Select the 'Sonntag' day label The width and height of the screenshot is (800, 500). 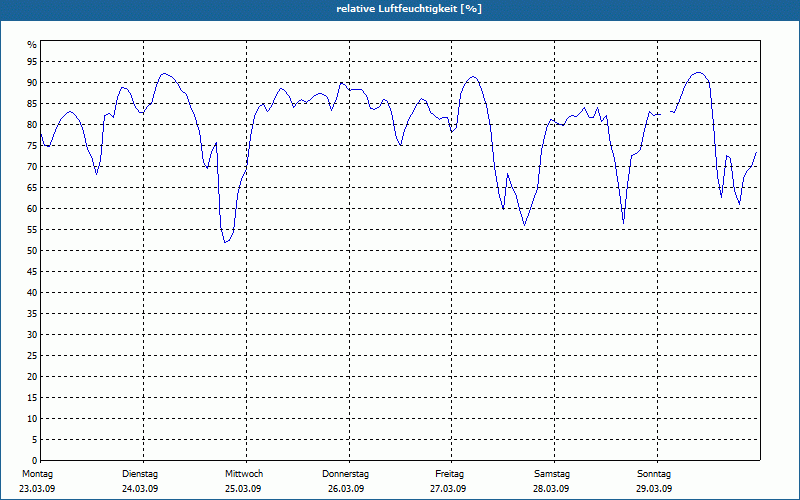tap(654, 474)
